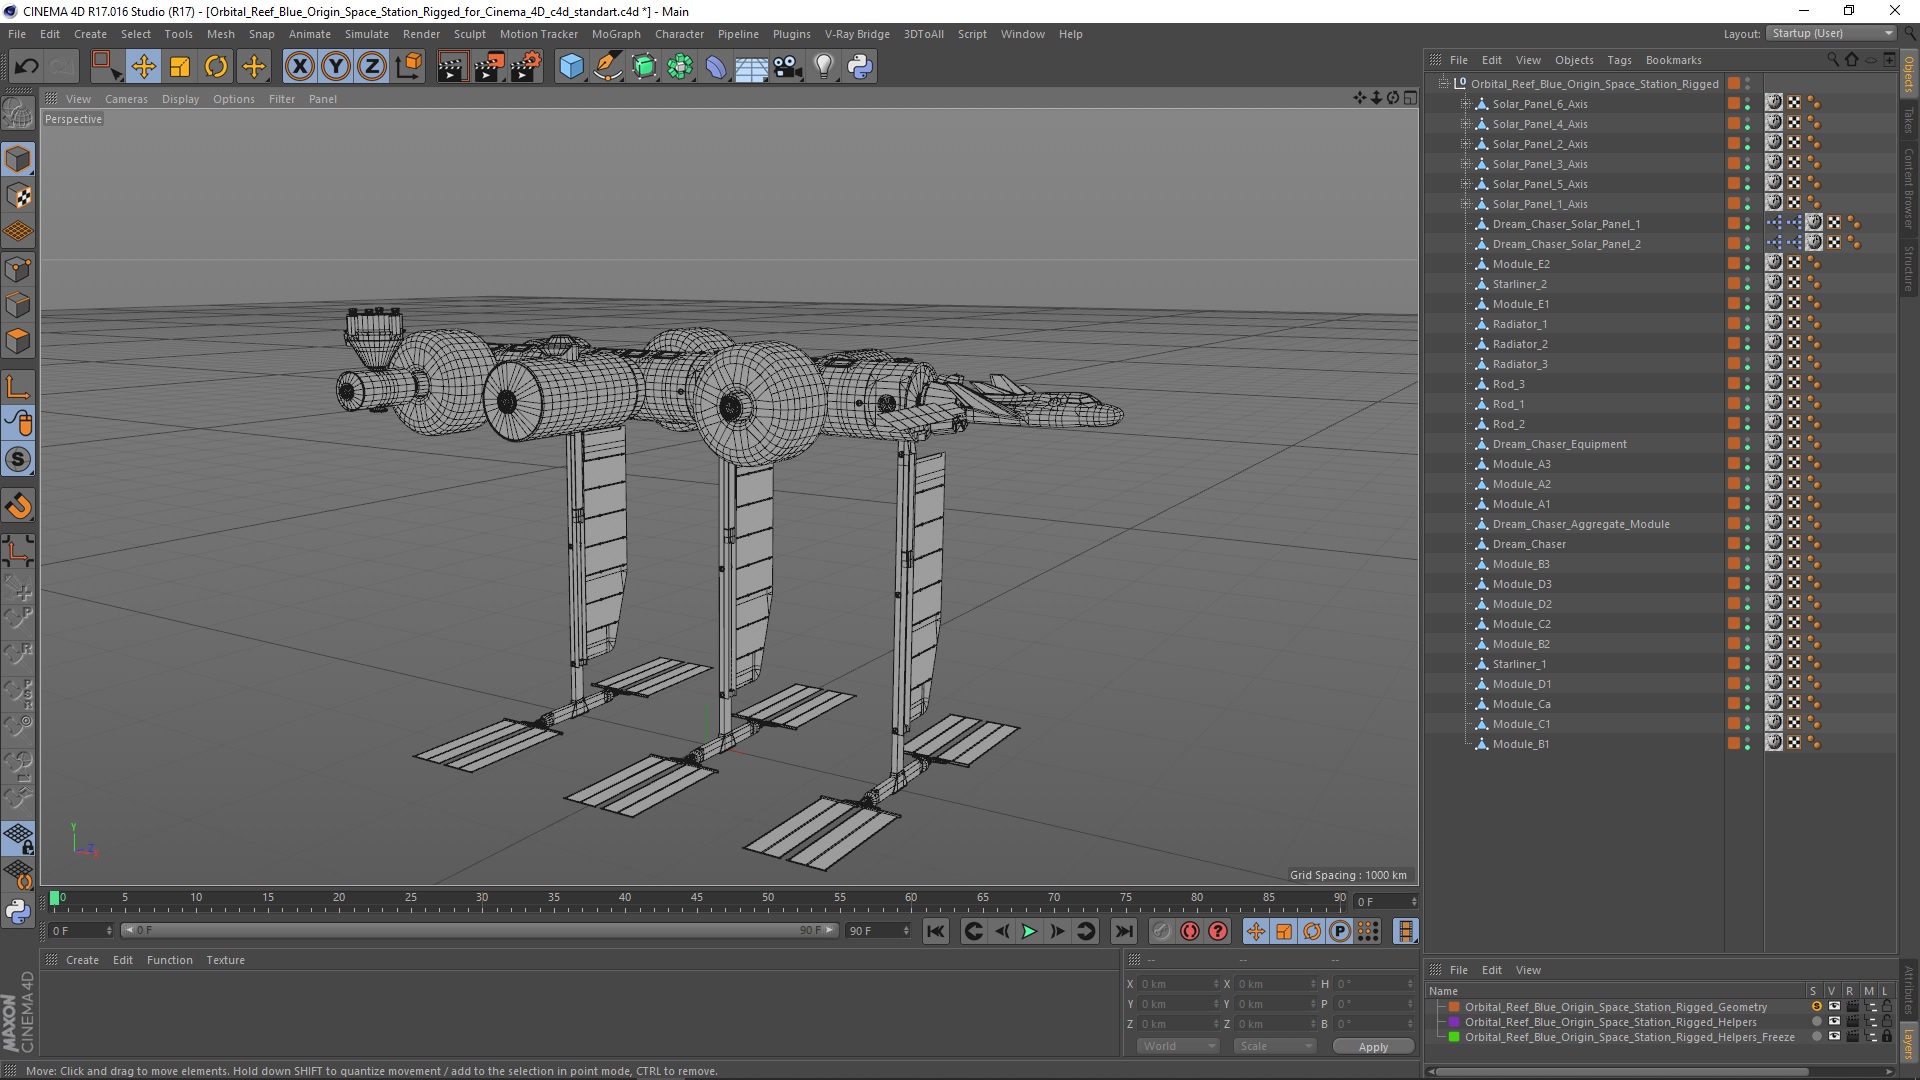
Task: Enable Polygons mode in left palette
Action: (18, 341)
